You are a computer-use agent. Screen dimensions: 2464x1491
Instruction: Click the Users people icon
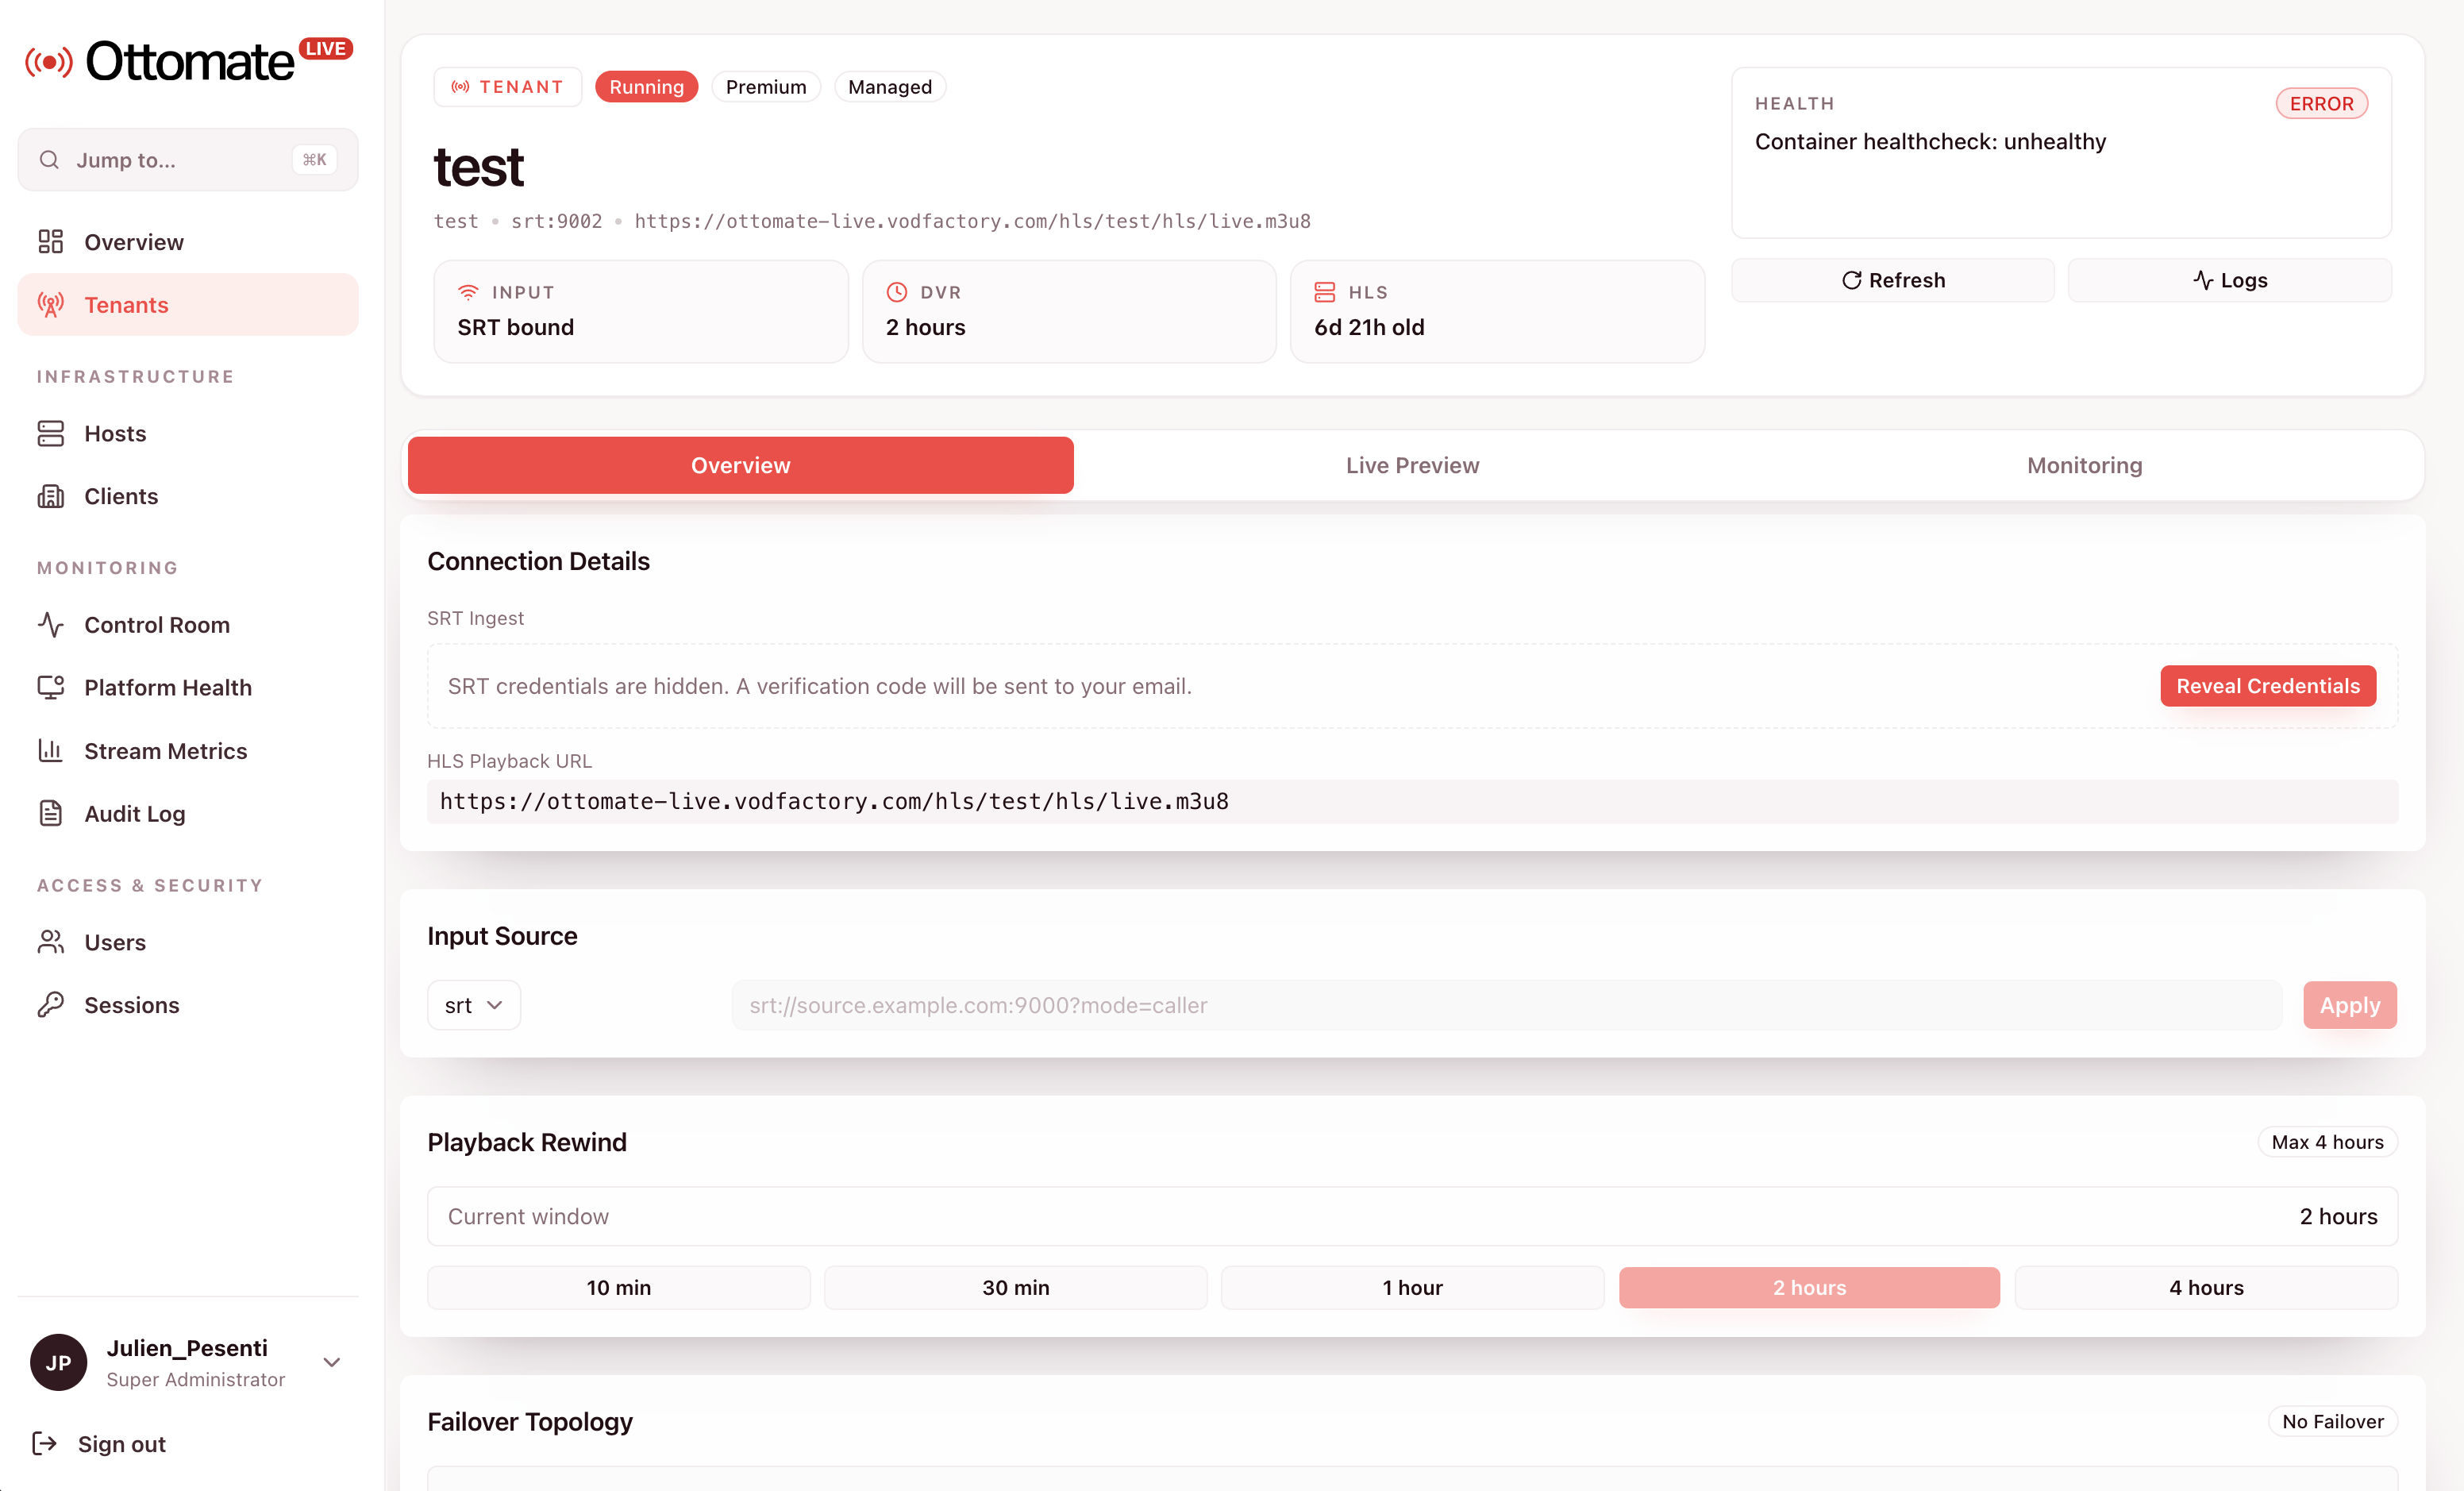pos(51,942)
